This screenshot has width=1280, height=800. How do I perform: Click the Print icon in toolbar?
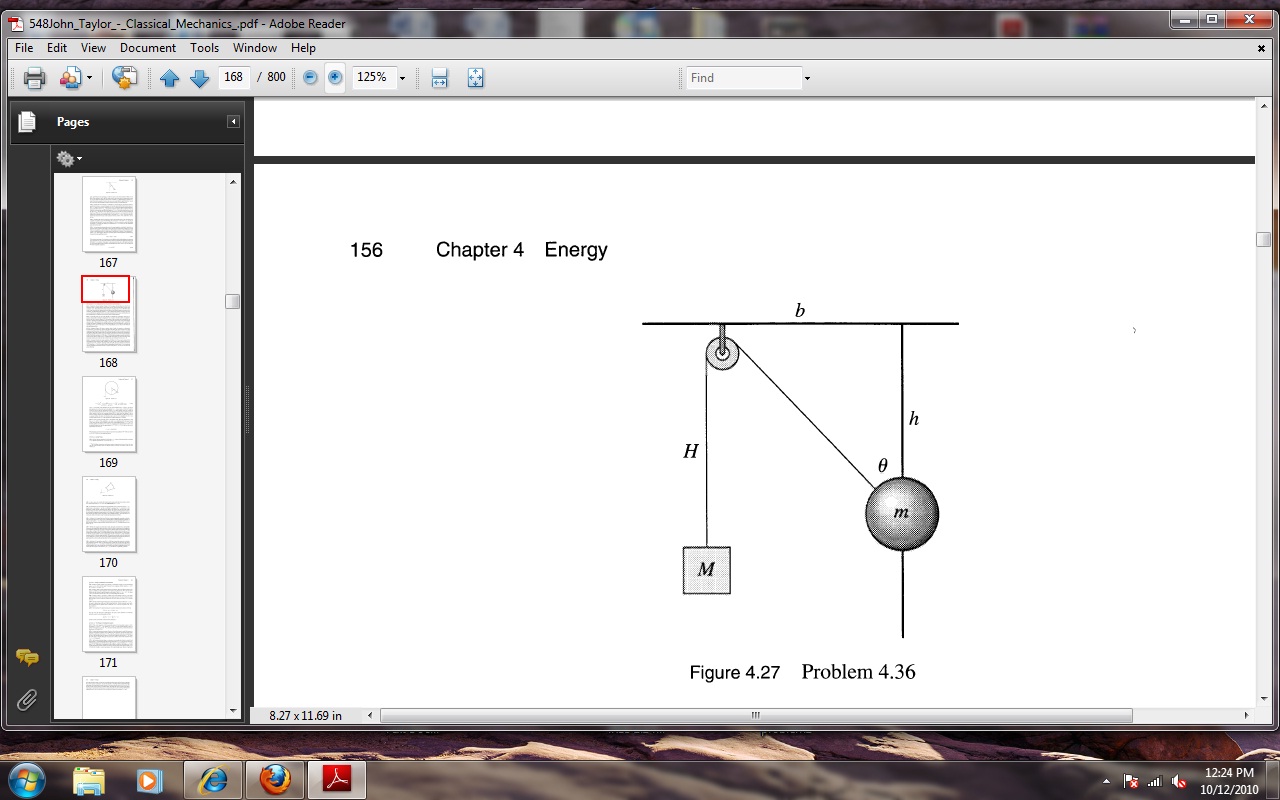(34, 78)
